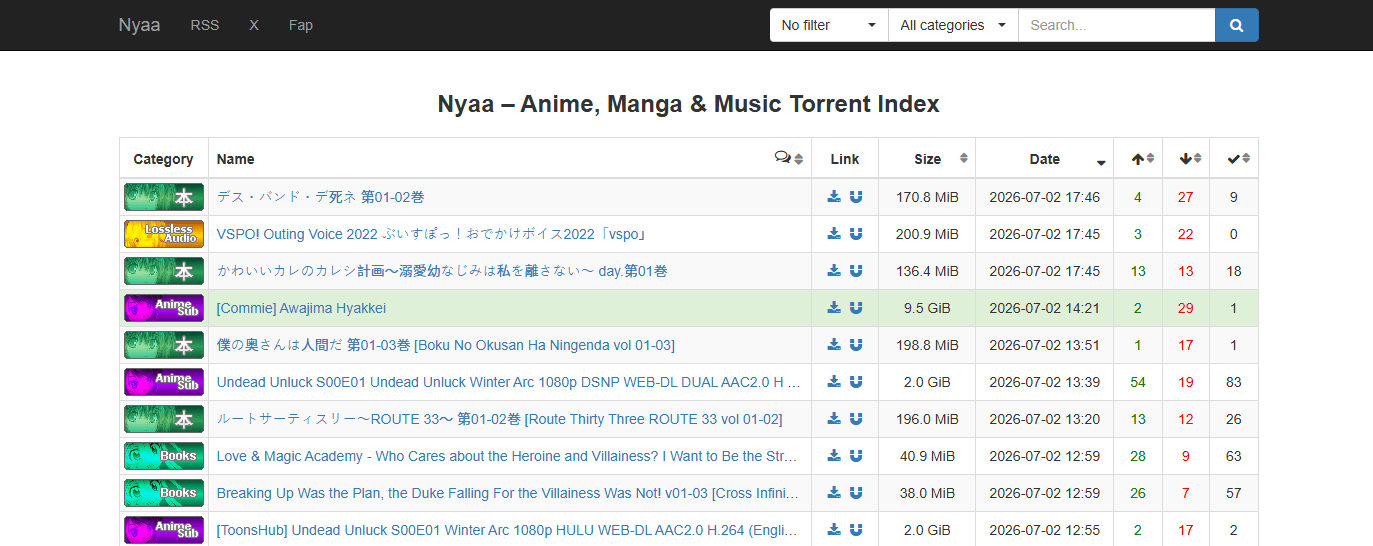Download torrent for Breaking Up Was the Plan
This screenshot has height=546, width=1373.
tap(834, 493)
